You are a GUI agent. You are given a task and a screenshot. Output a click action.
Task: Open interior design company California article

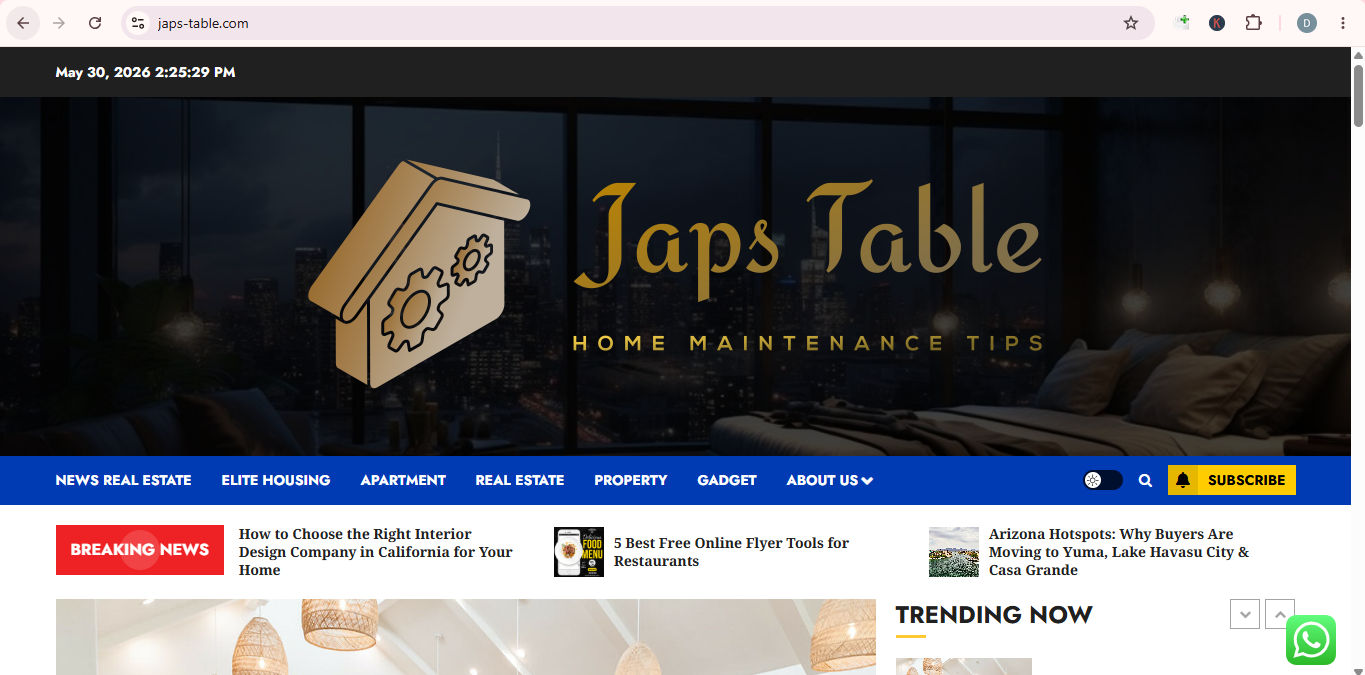376,552
